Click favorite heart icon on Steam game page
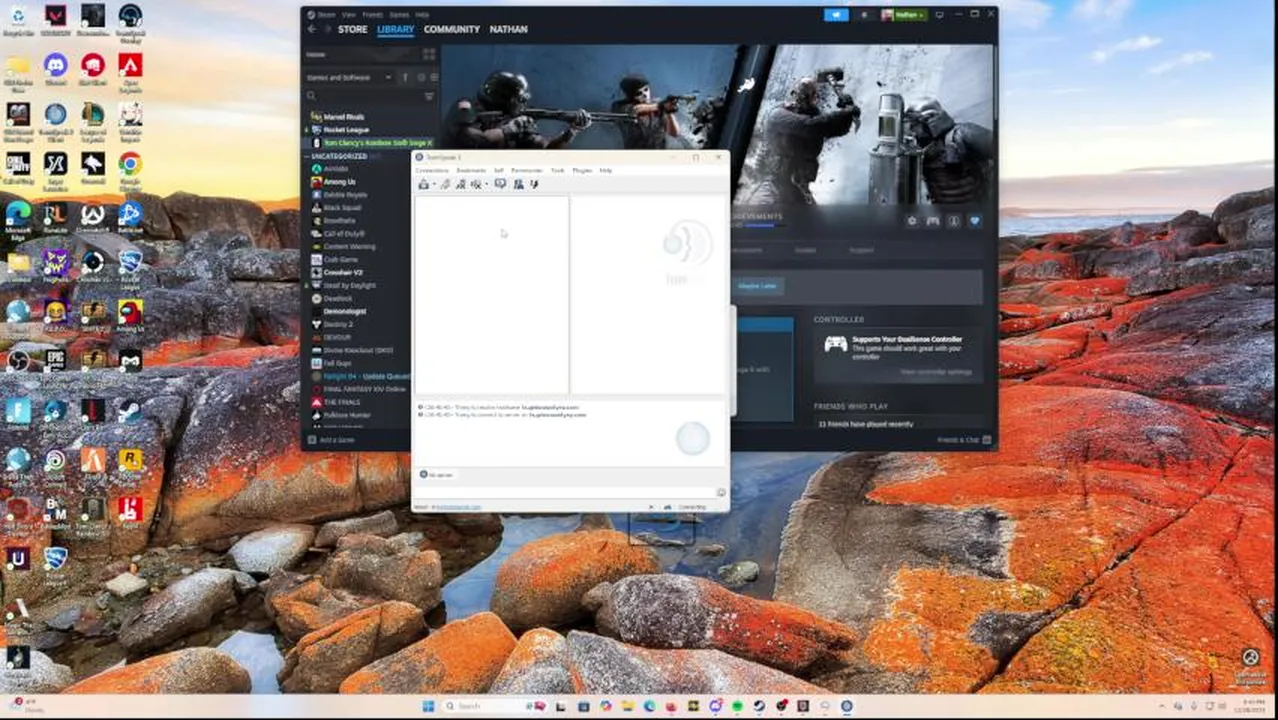Image resolution: width=1278 pixels, height=720 pixels. pyautogui.click(x=975, y=221)
